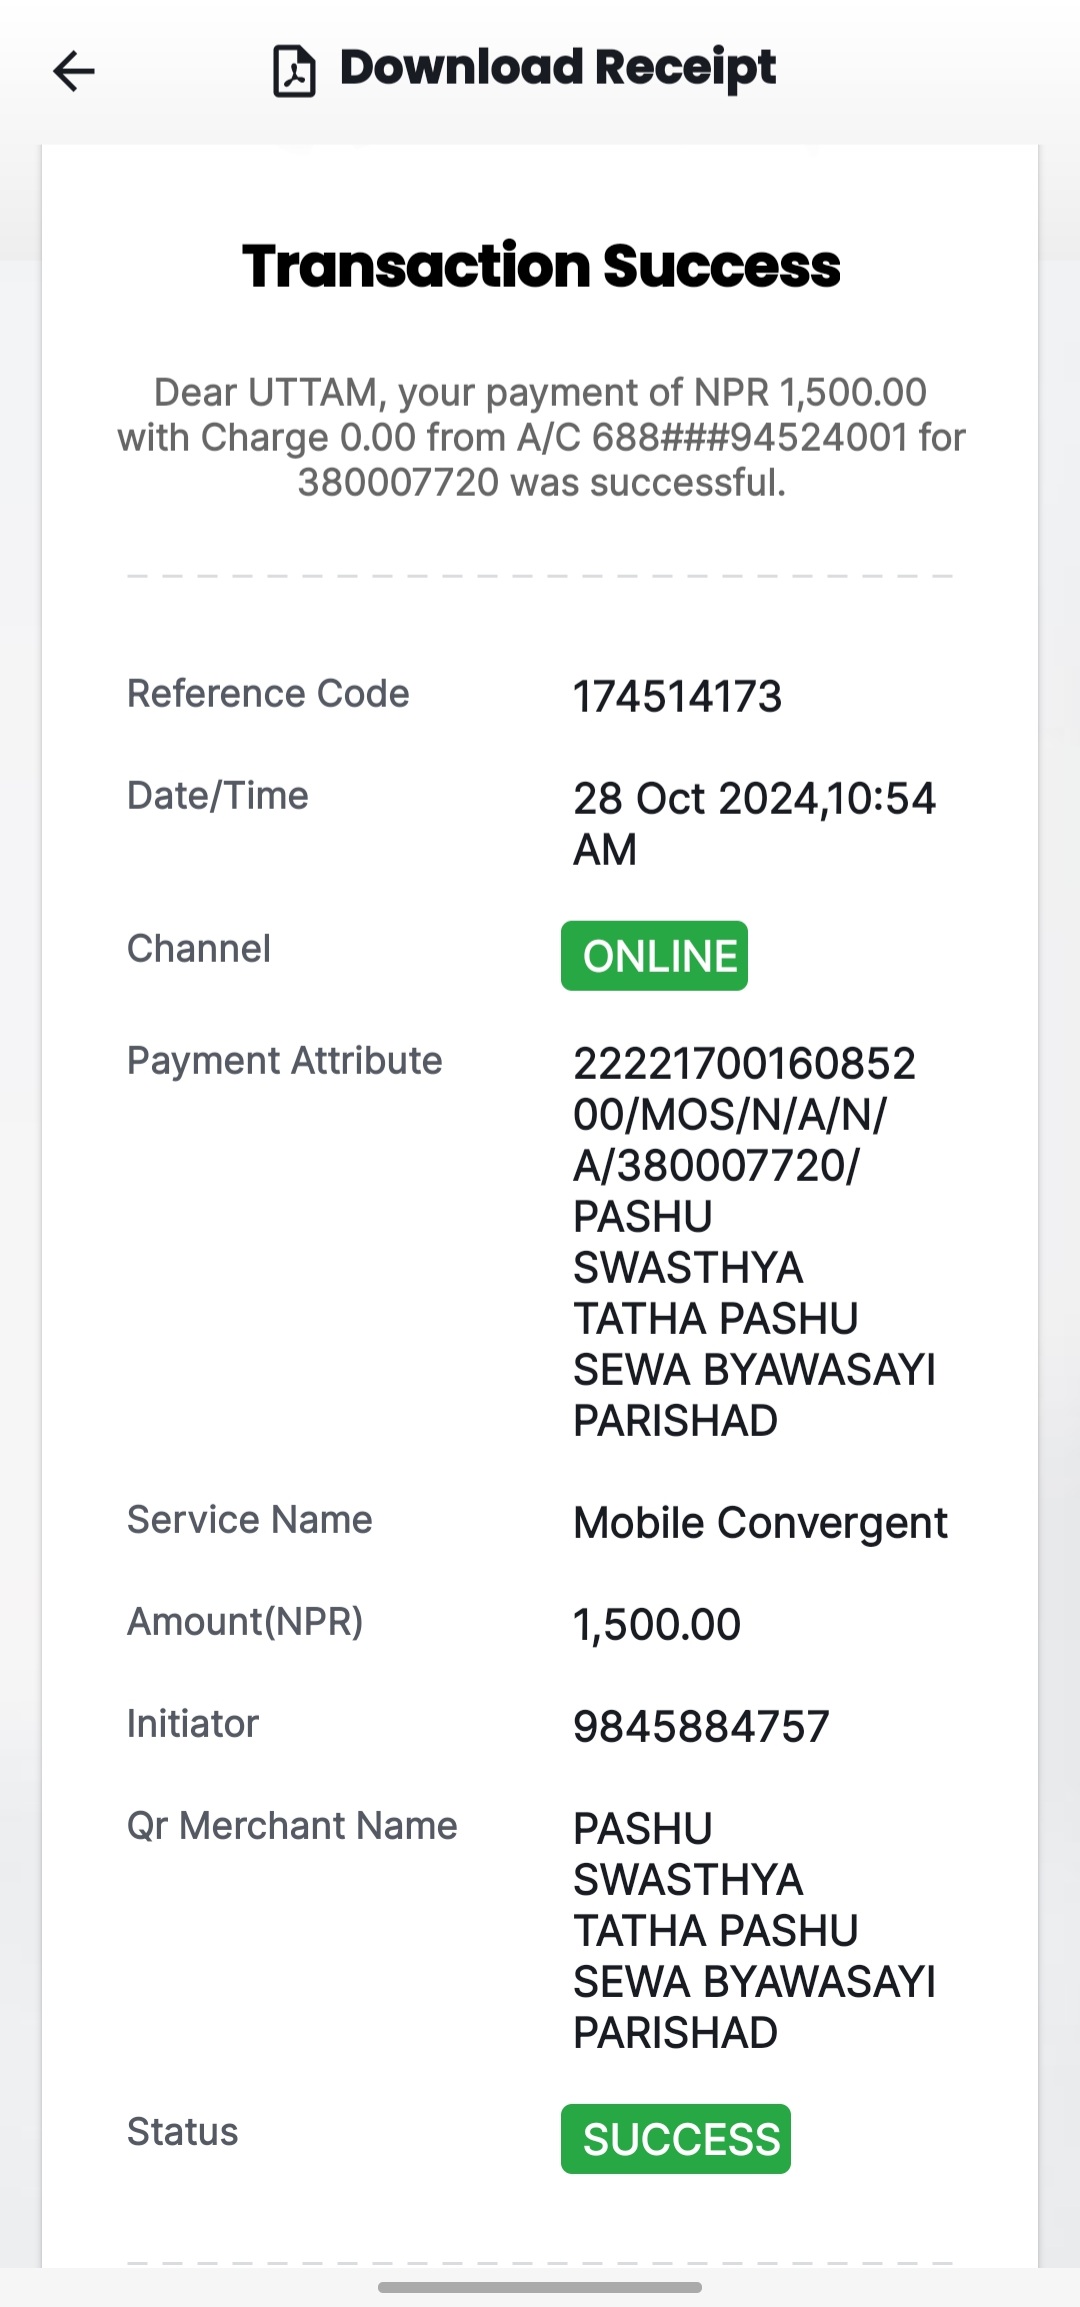Viewport: 1080px width, 2307px height.
Task: Tap the payment confirmation message text
Action: click(541, 437)
